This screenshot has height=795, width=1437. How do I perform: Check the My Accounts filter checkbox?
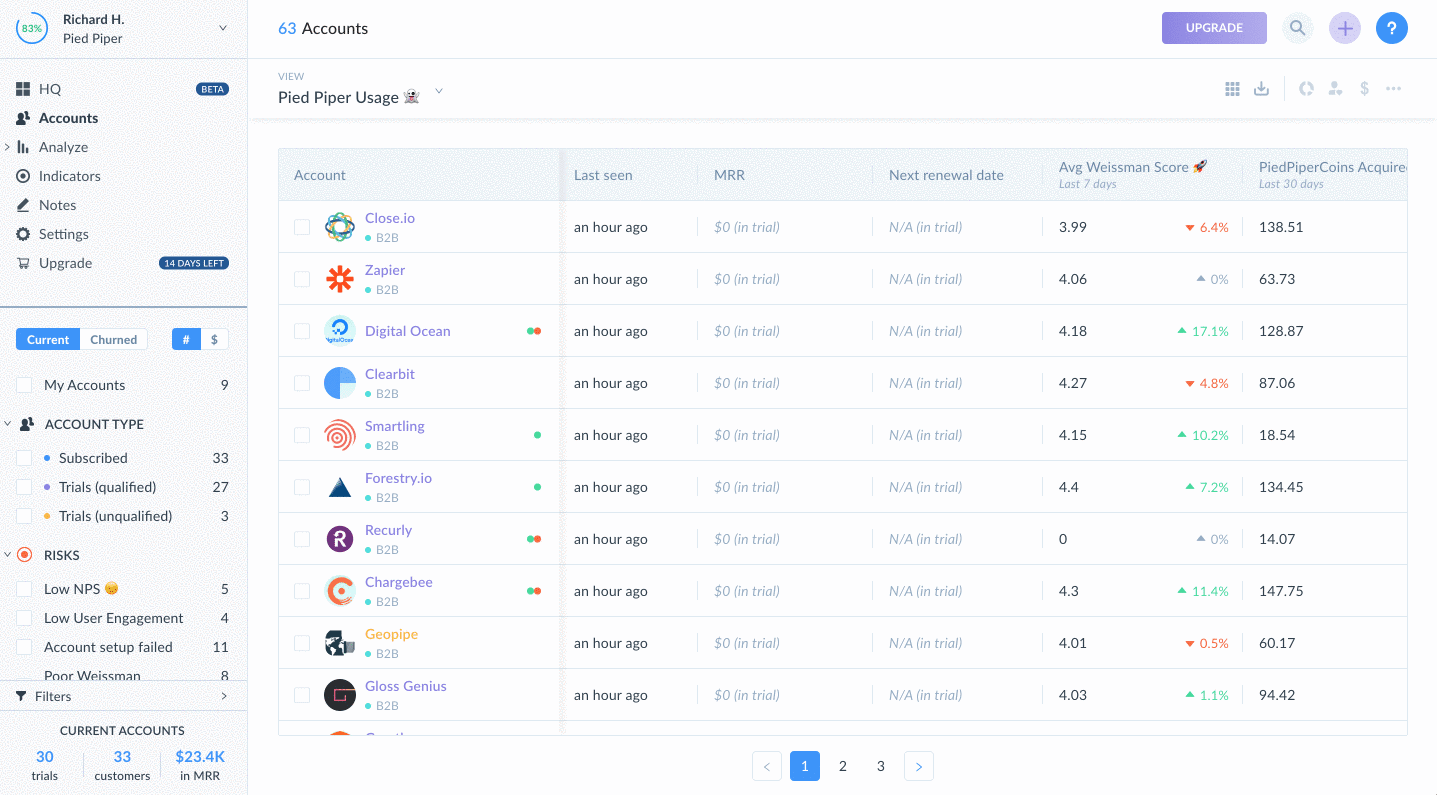(x=24, y=385)
